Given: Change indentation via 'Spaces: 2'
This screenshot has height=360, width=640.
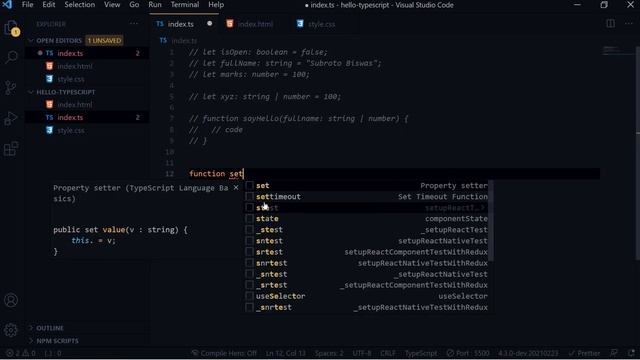Looking at the screenshot, I should tap(329, 353).
